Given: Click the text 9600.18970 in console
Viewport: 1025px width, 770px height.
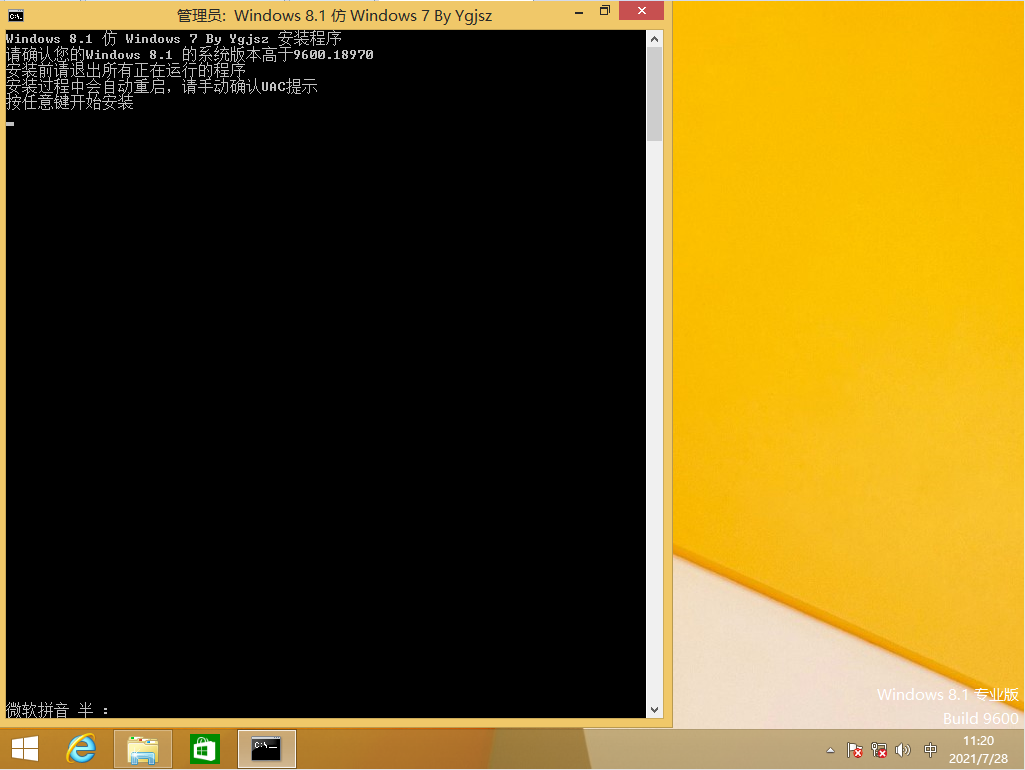Looking at the screenshot, I should (x=333, y=55).
